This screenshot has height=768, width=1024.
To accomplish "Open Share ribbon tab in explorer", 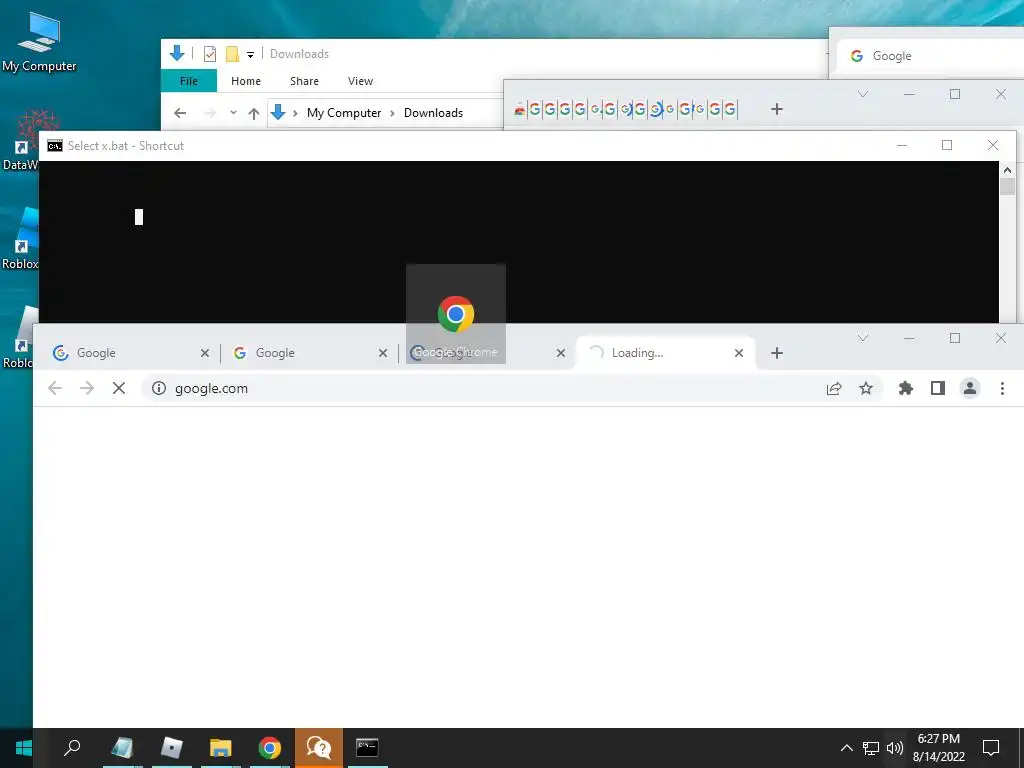I will 304,81.
